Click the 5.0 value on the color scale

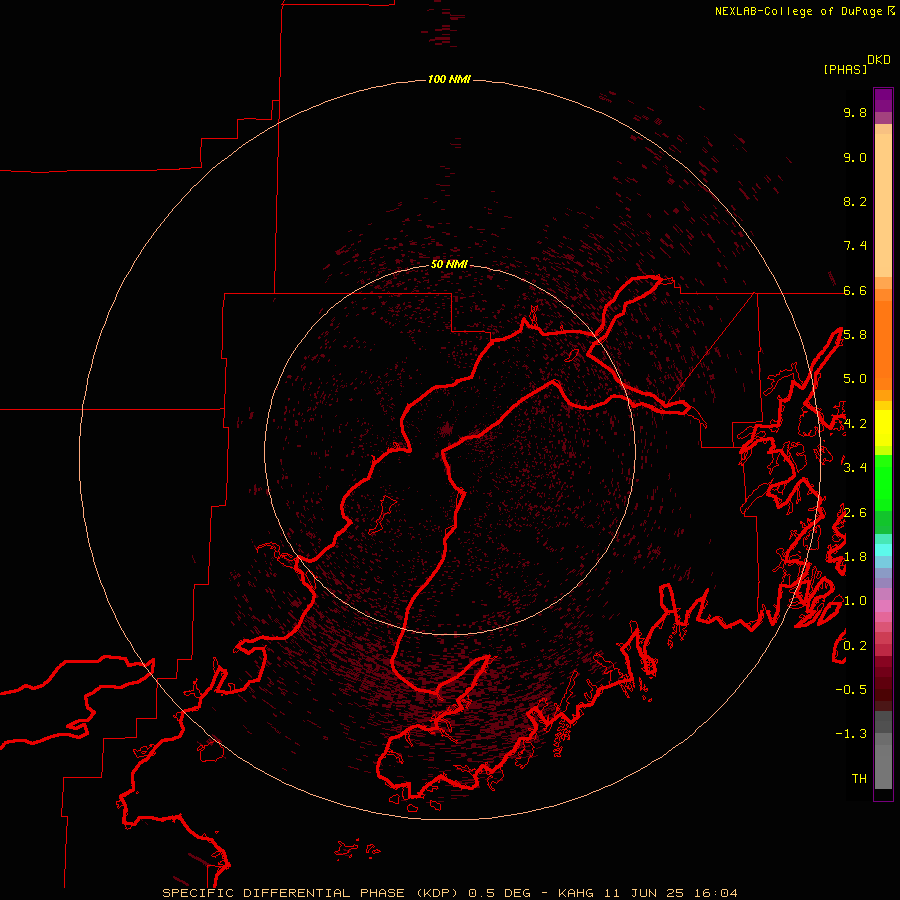coord(855,379)
